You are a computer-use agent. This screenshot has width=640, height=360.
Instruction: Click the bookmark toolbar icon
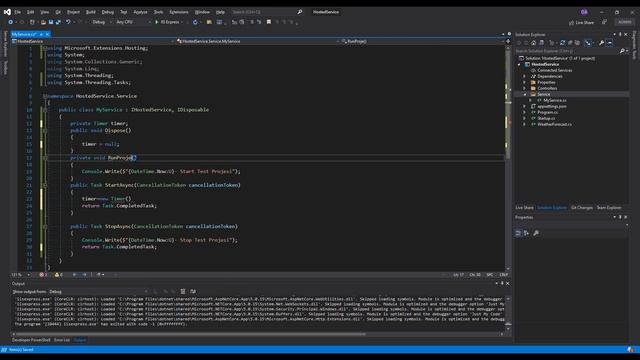(269, 22)
